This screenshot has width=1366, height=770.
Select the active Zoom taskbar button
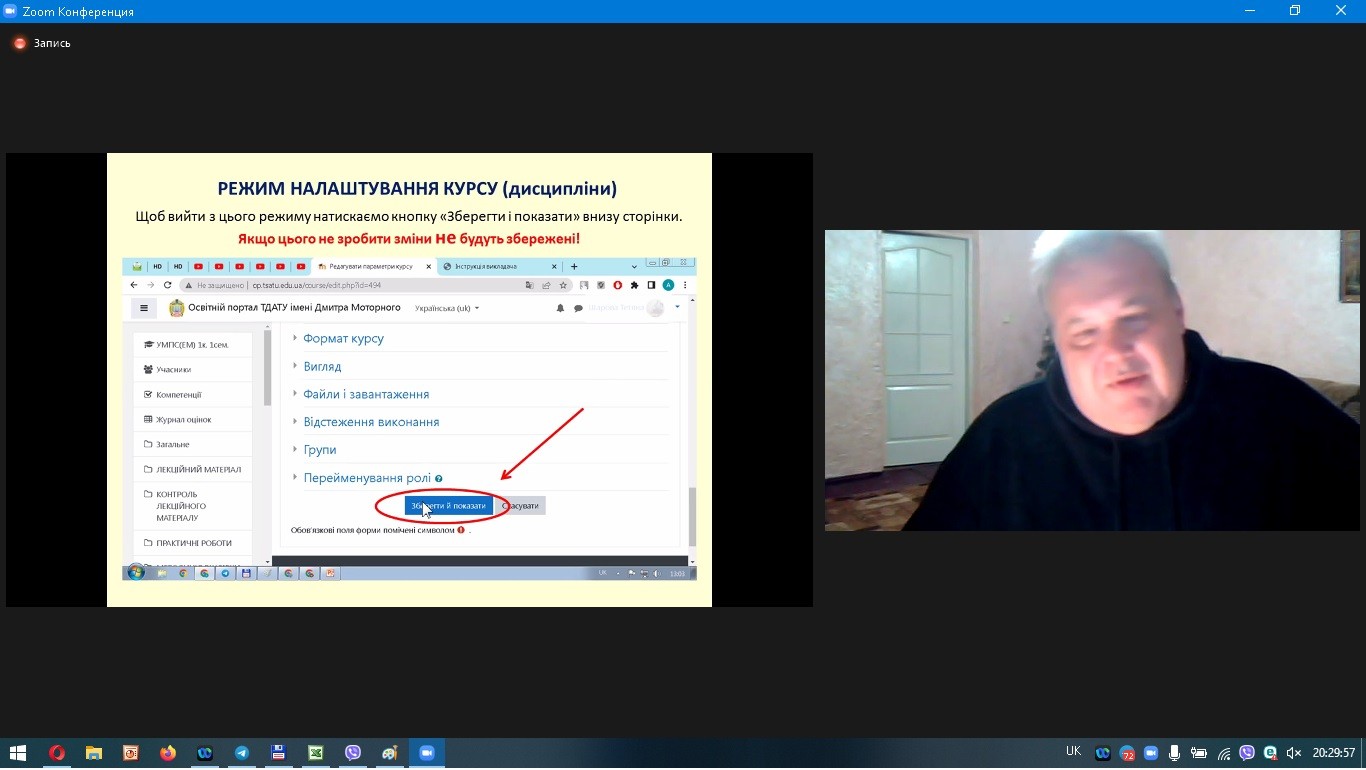tap(427, 753)
